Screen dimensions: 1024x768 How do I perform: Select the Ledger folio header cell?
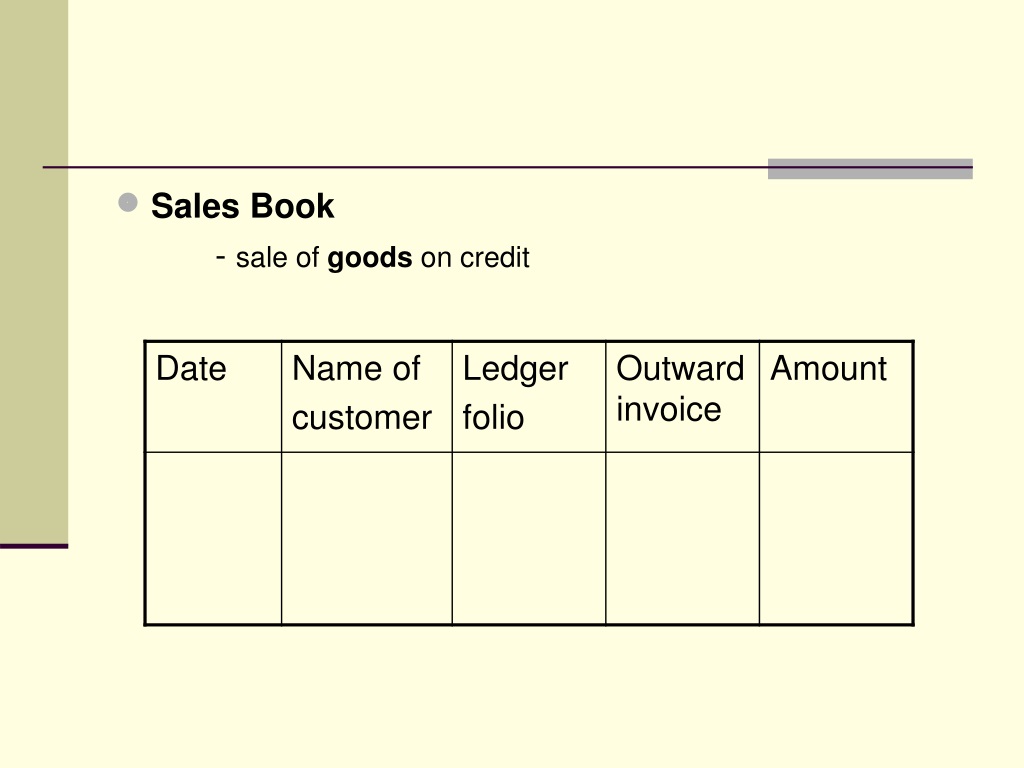coord(529,396)
